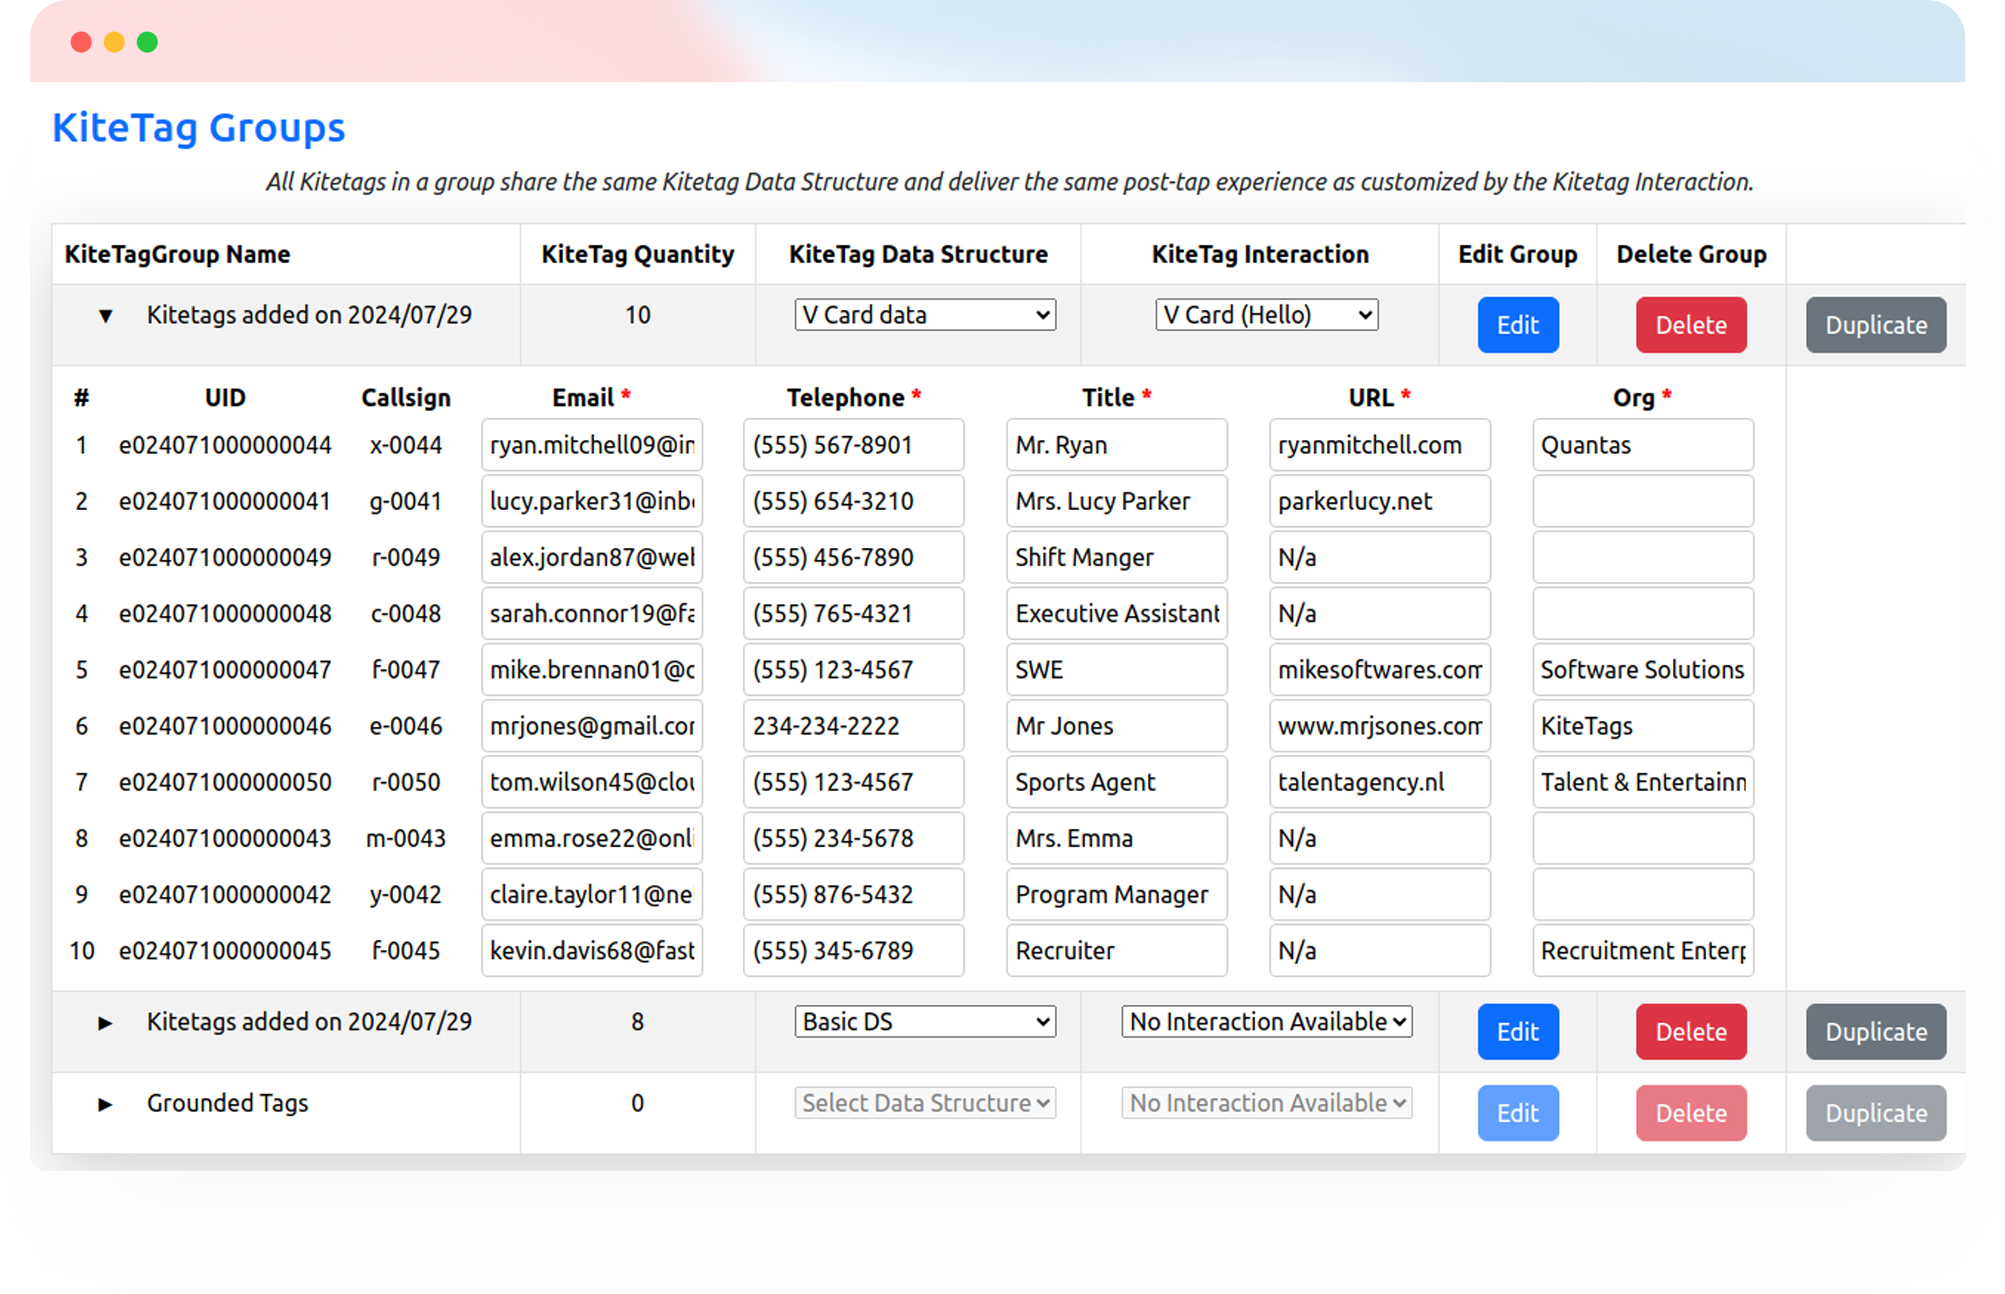Delete the Grounded Tags group

click(x=1690, y=1113)
